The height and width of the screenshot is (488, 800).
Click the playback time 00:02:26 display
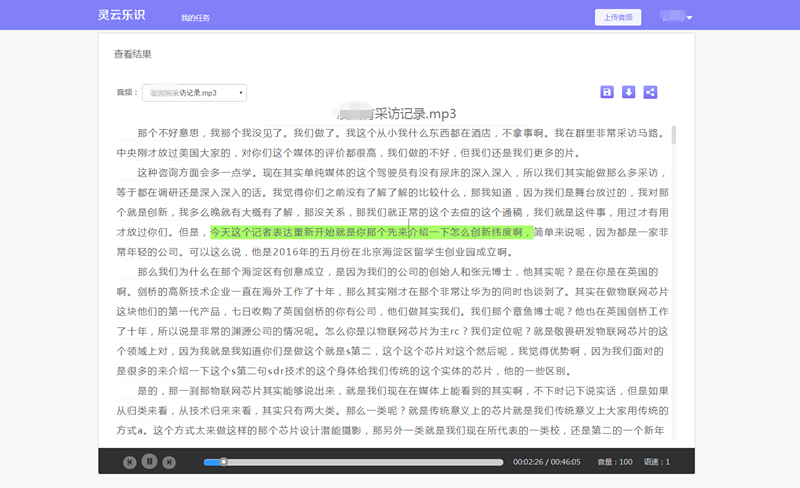pos(526,462)
